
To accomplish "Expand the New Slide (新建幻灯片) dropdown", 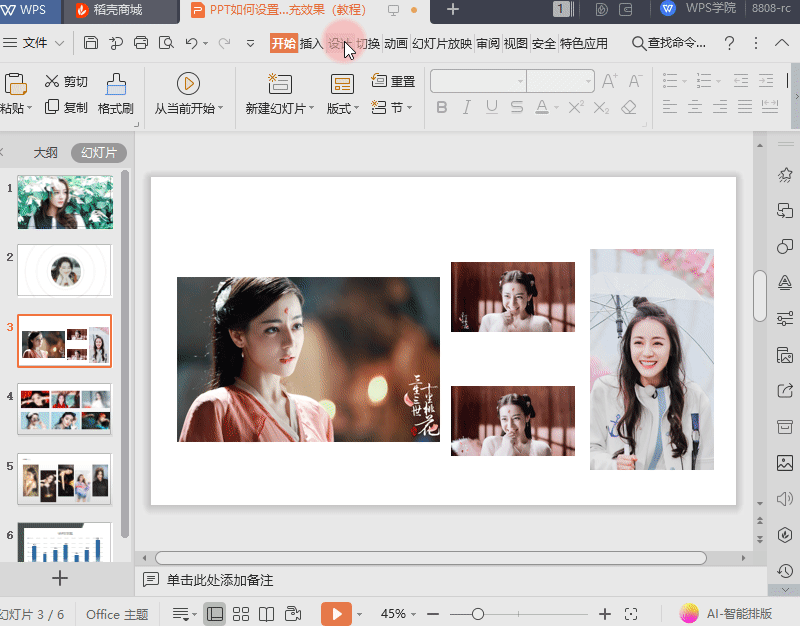I will point(312,108).
